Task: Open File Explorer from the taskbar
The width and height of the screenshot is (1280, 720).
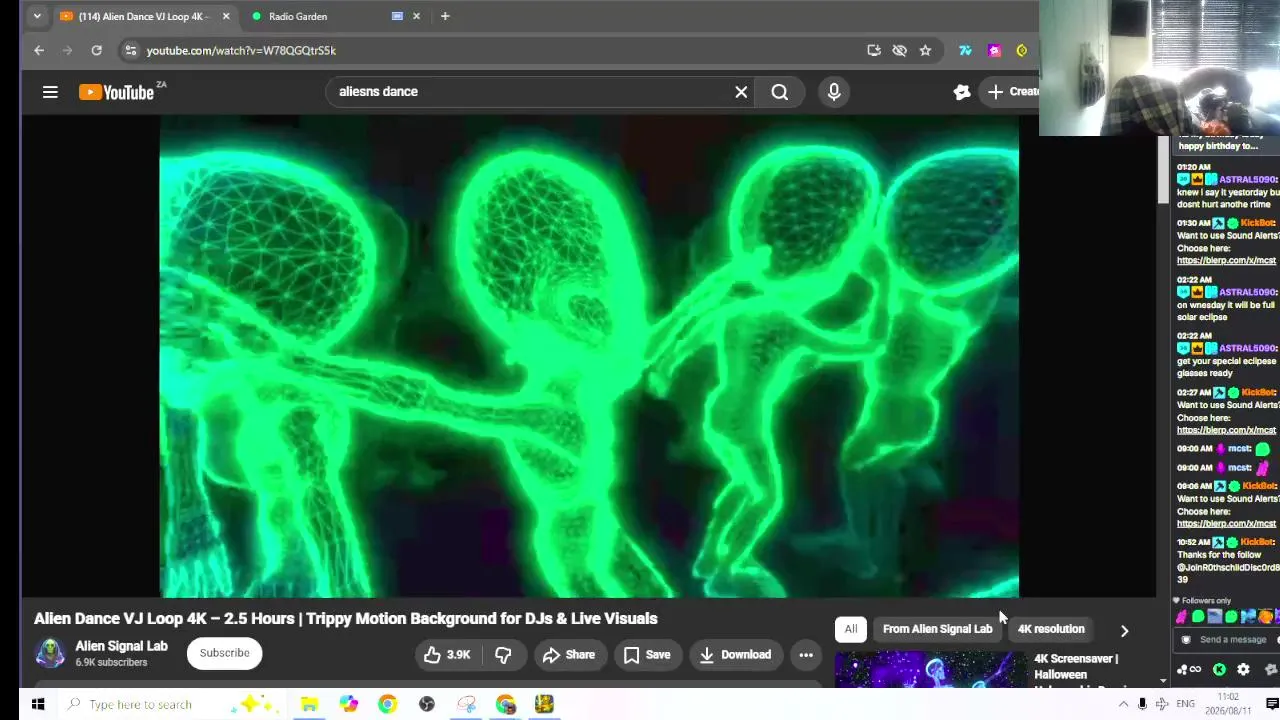Action: coord(310,704)
